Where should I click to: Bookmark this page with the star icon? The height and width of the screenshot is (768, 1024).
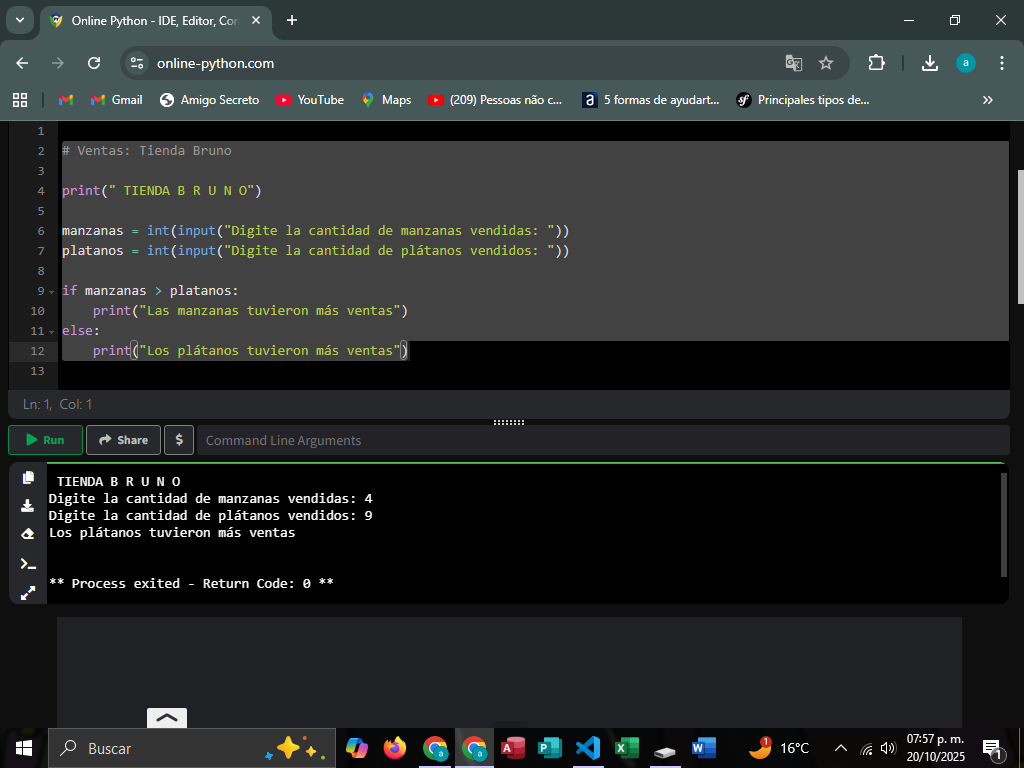click(826, 63)
